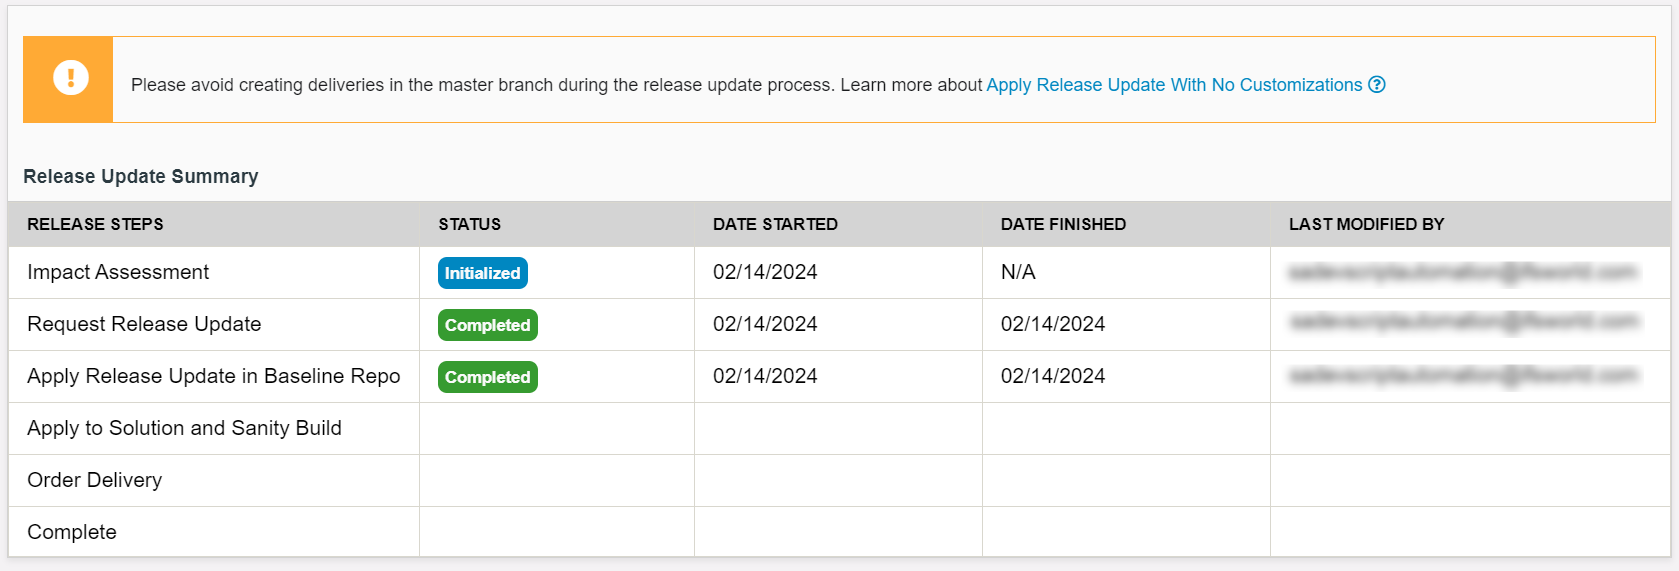Click the Release Update Summary heading
Viewport: 1679px width, 571px height.
pyautogui.click(x=141, y=176)
